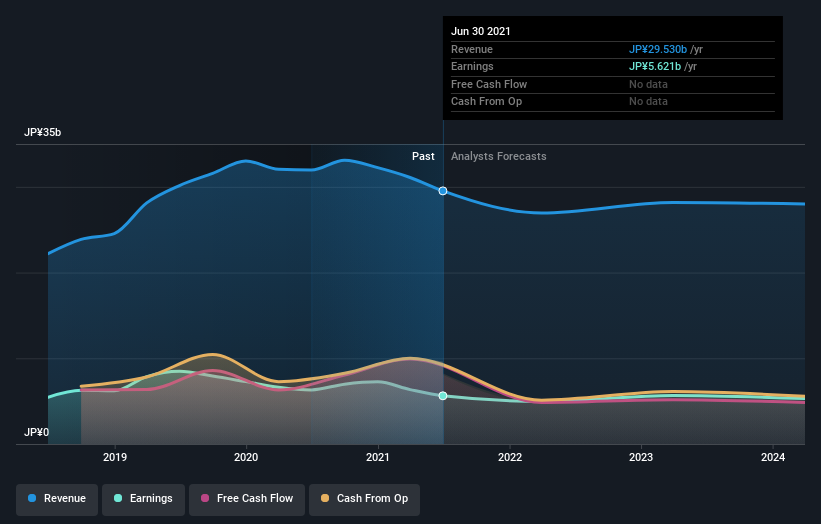The width and height of the screenshot is (821, 524).
Task: Click the JP¥35b y-axis label
Action: click(x=42, y=132)
